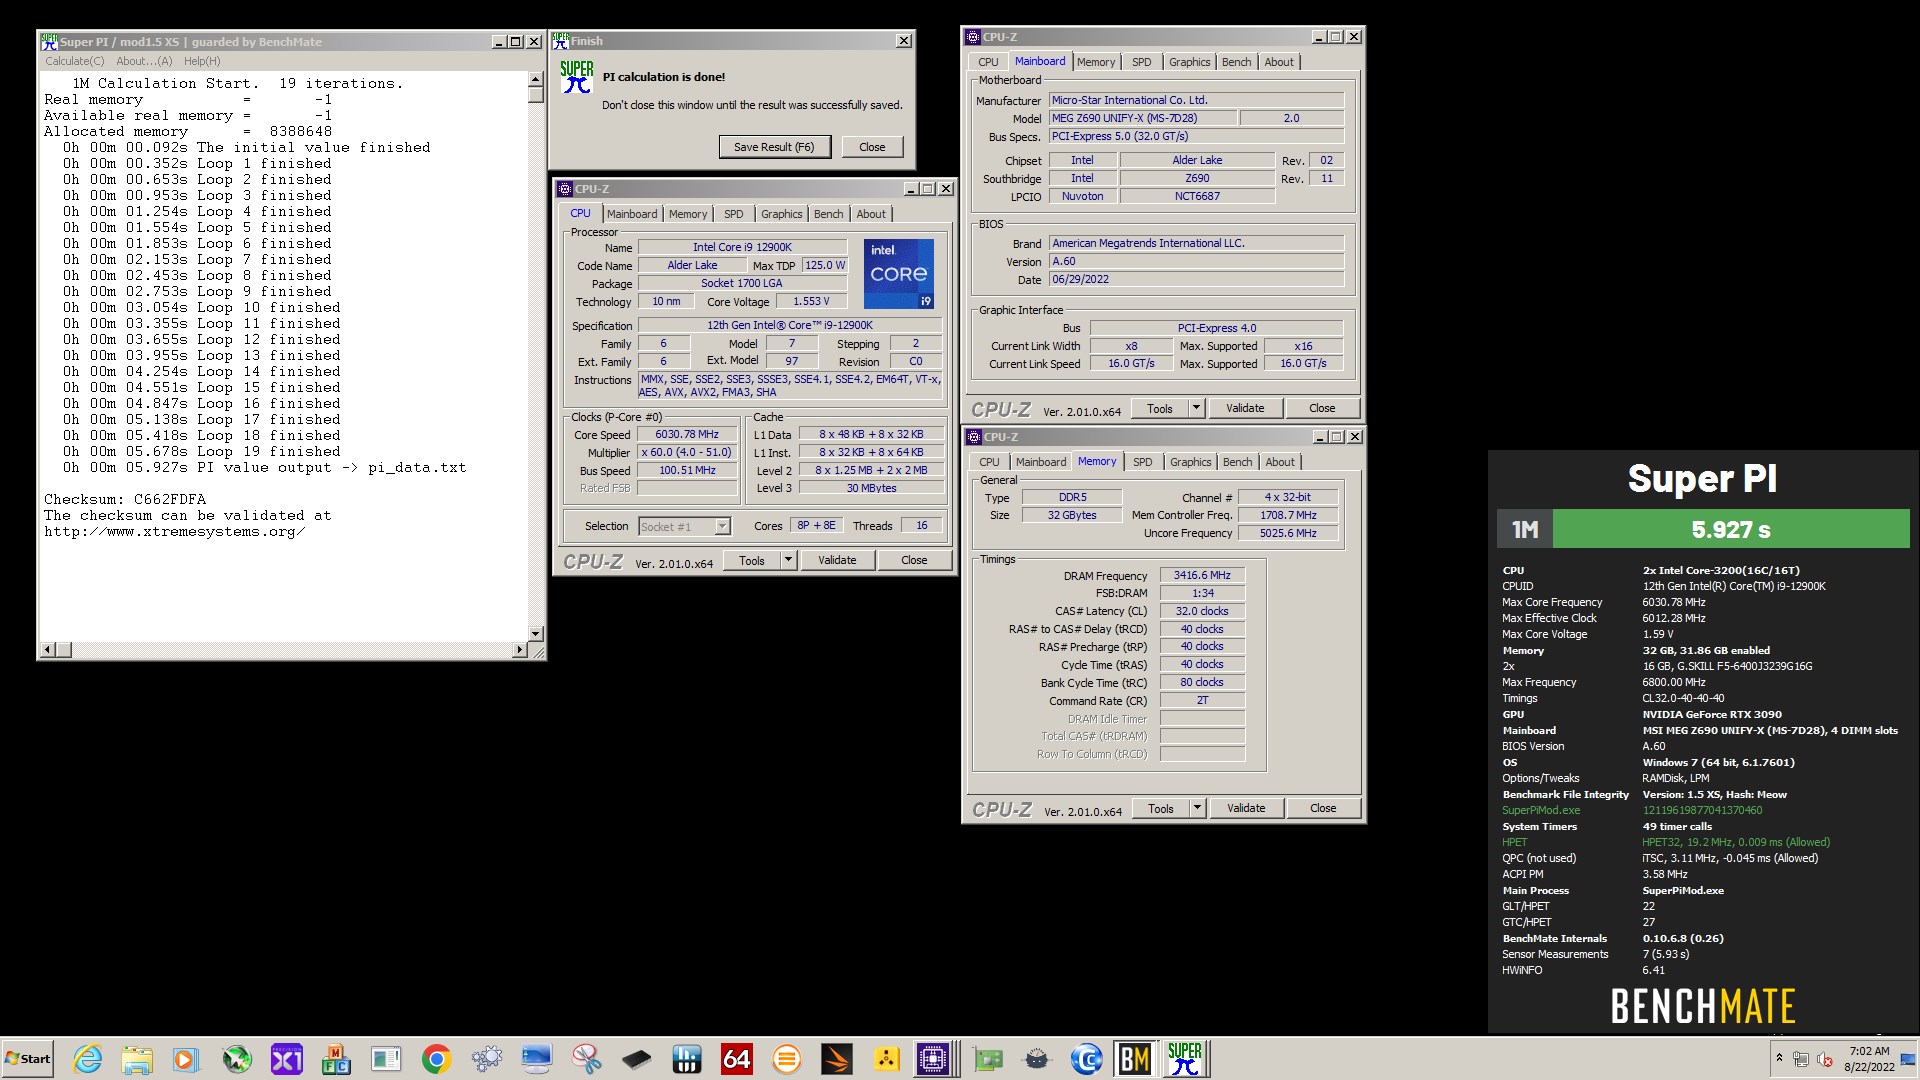
Task: Launch AIDA64 red 64 taskbar icon
Action: (737, 1059)
